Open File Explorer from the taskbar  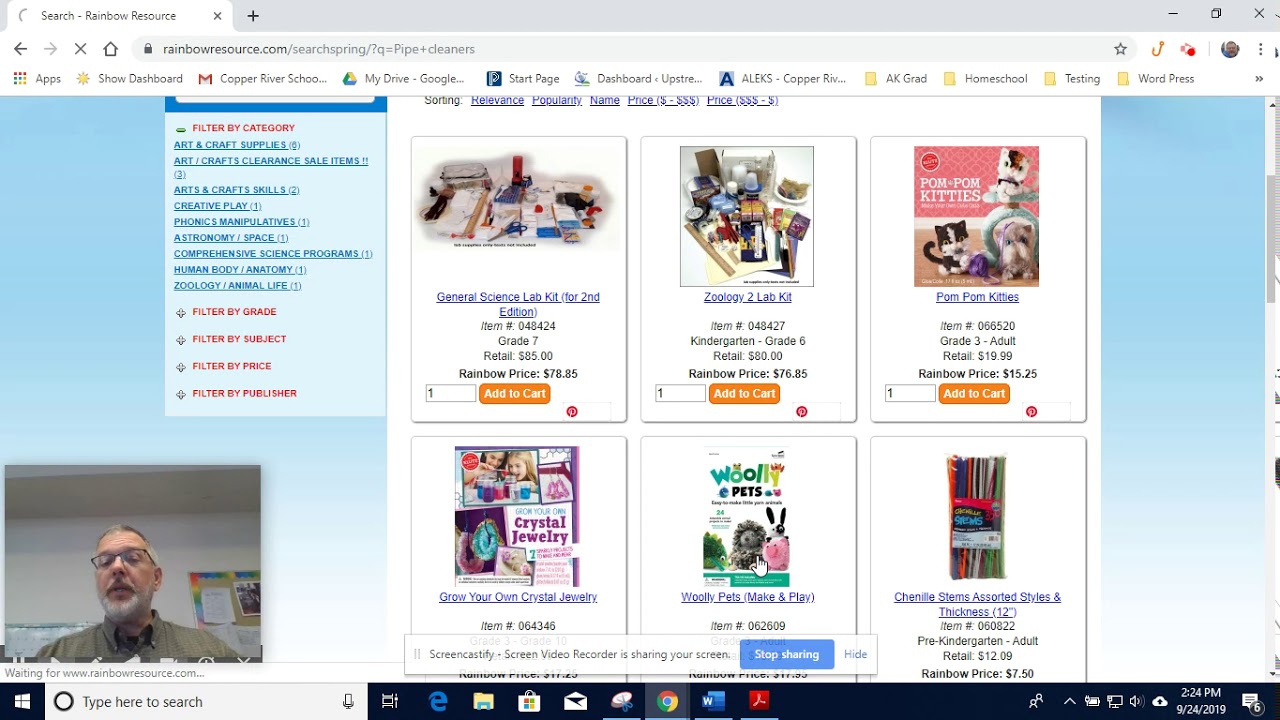pos(483,701)
